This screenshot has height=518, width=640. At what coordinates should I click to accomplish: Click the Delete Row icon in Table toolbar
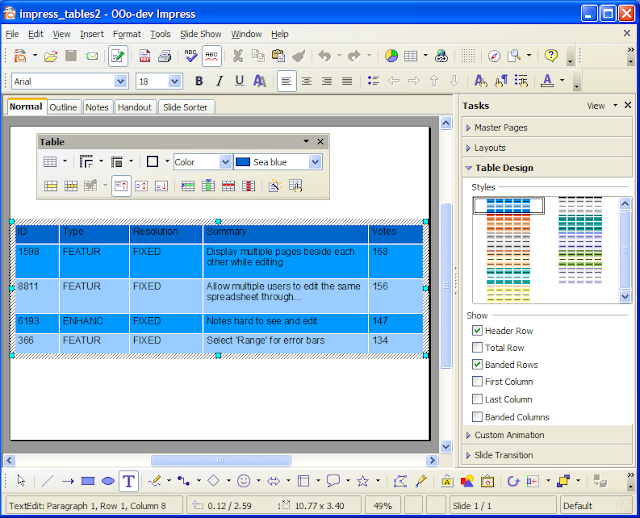[x=228, y=186]
